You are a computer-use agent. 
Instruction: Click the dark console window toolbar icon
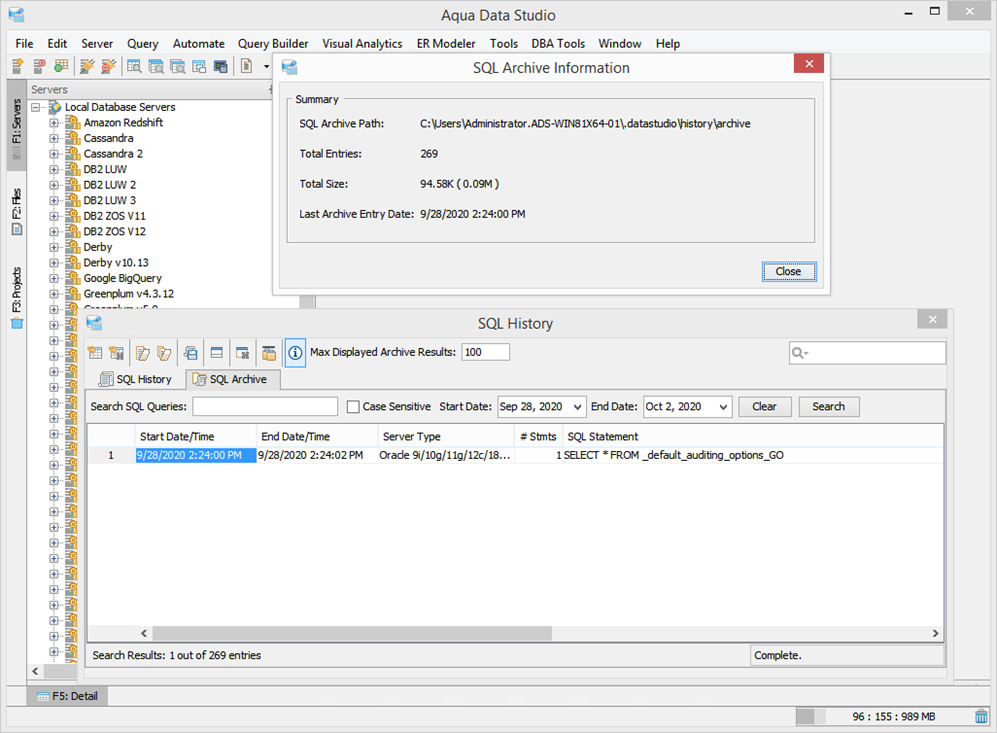coord(221,65)
